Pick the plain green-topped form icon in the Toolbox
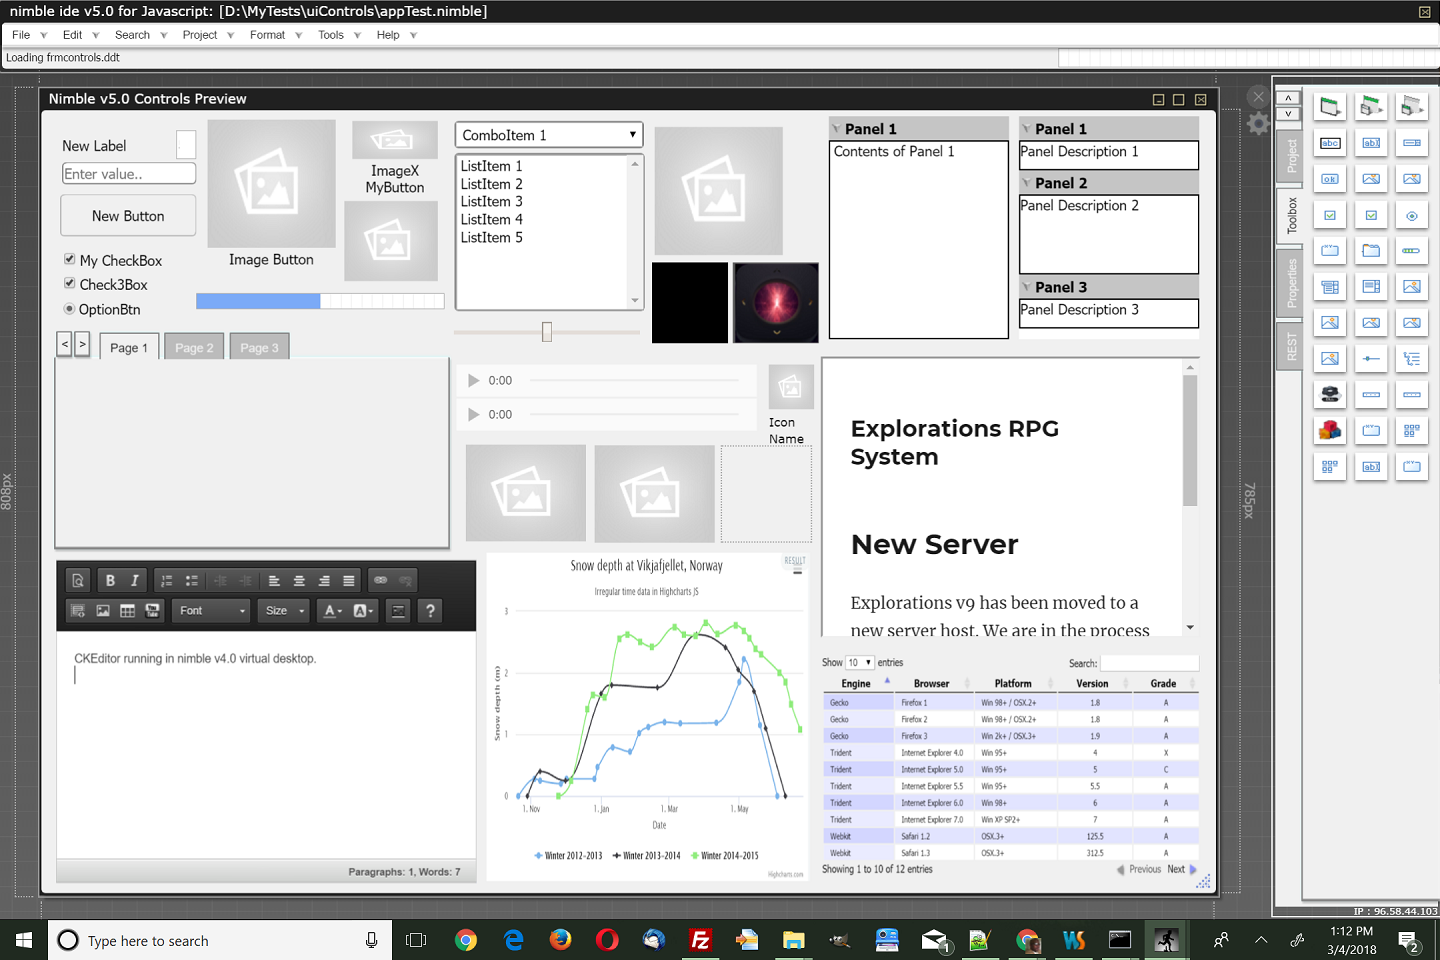The image size is (1440, 960). coord(1330,107)
